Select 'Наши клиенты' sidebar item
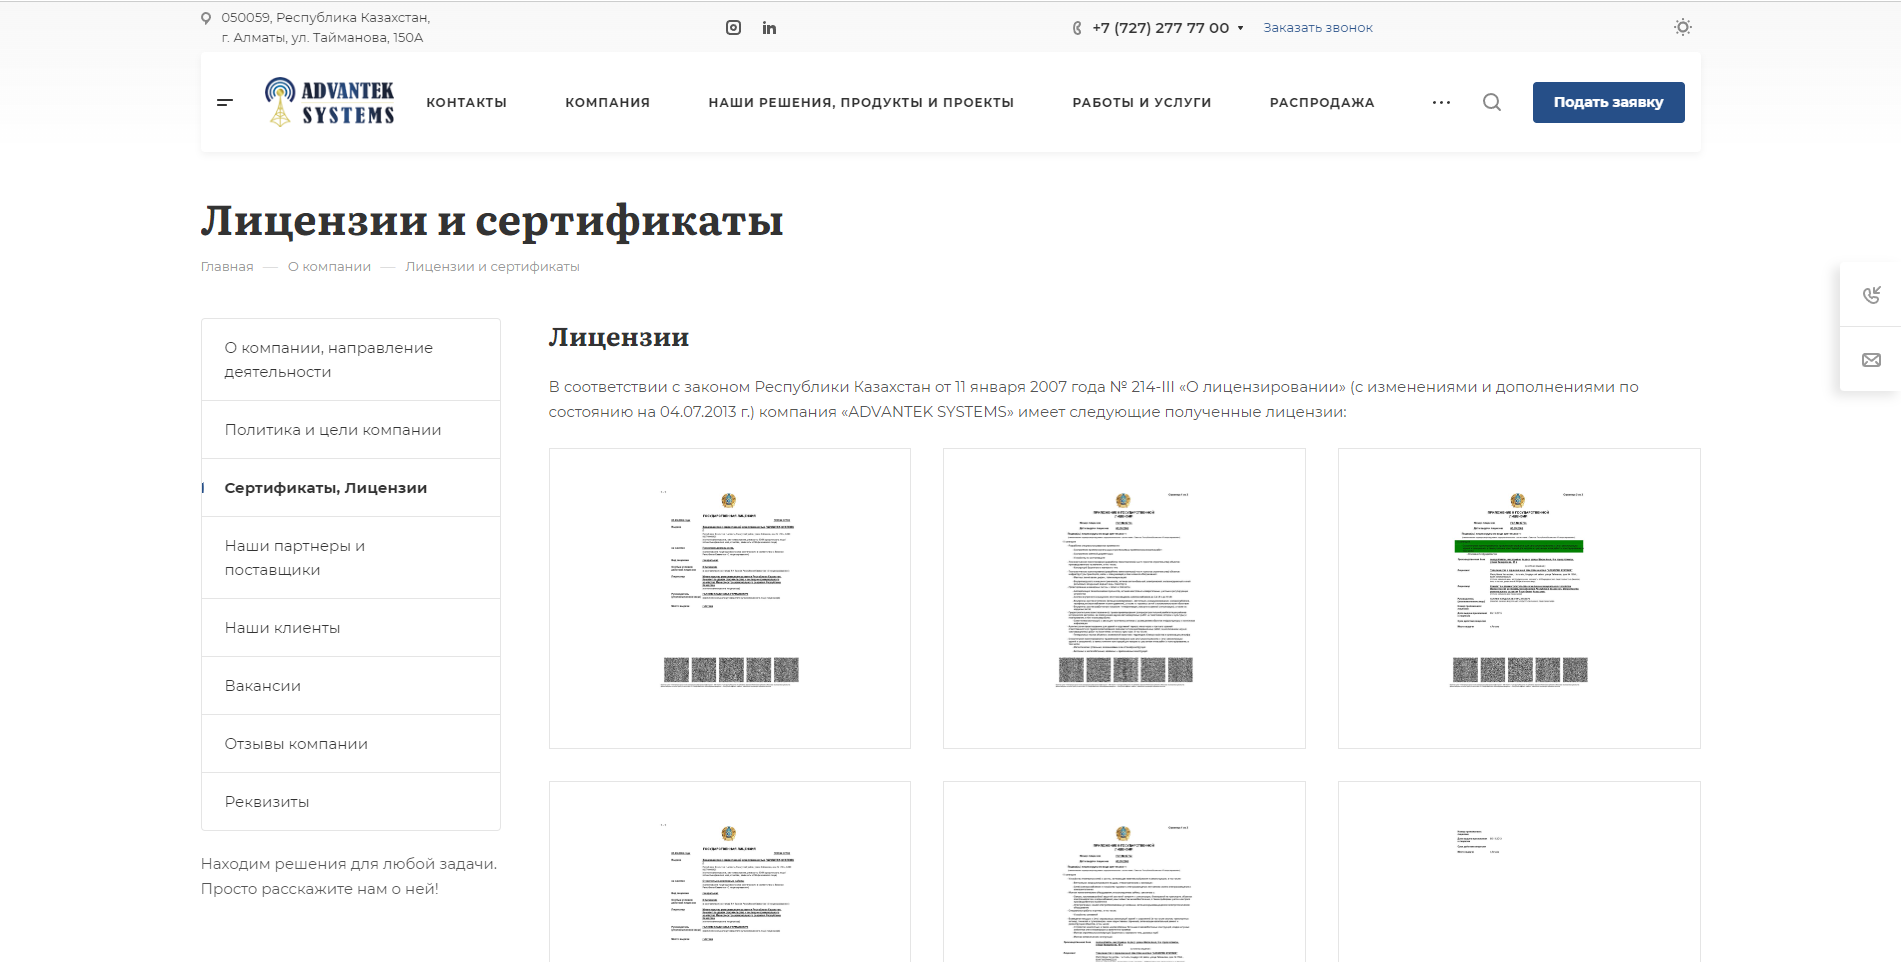This screenshot has height=962, width=1901. [x=351, y=628]
